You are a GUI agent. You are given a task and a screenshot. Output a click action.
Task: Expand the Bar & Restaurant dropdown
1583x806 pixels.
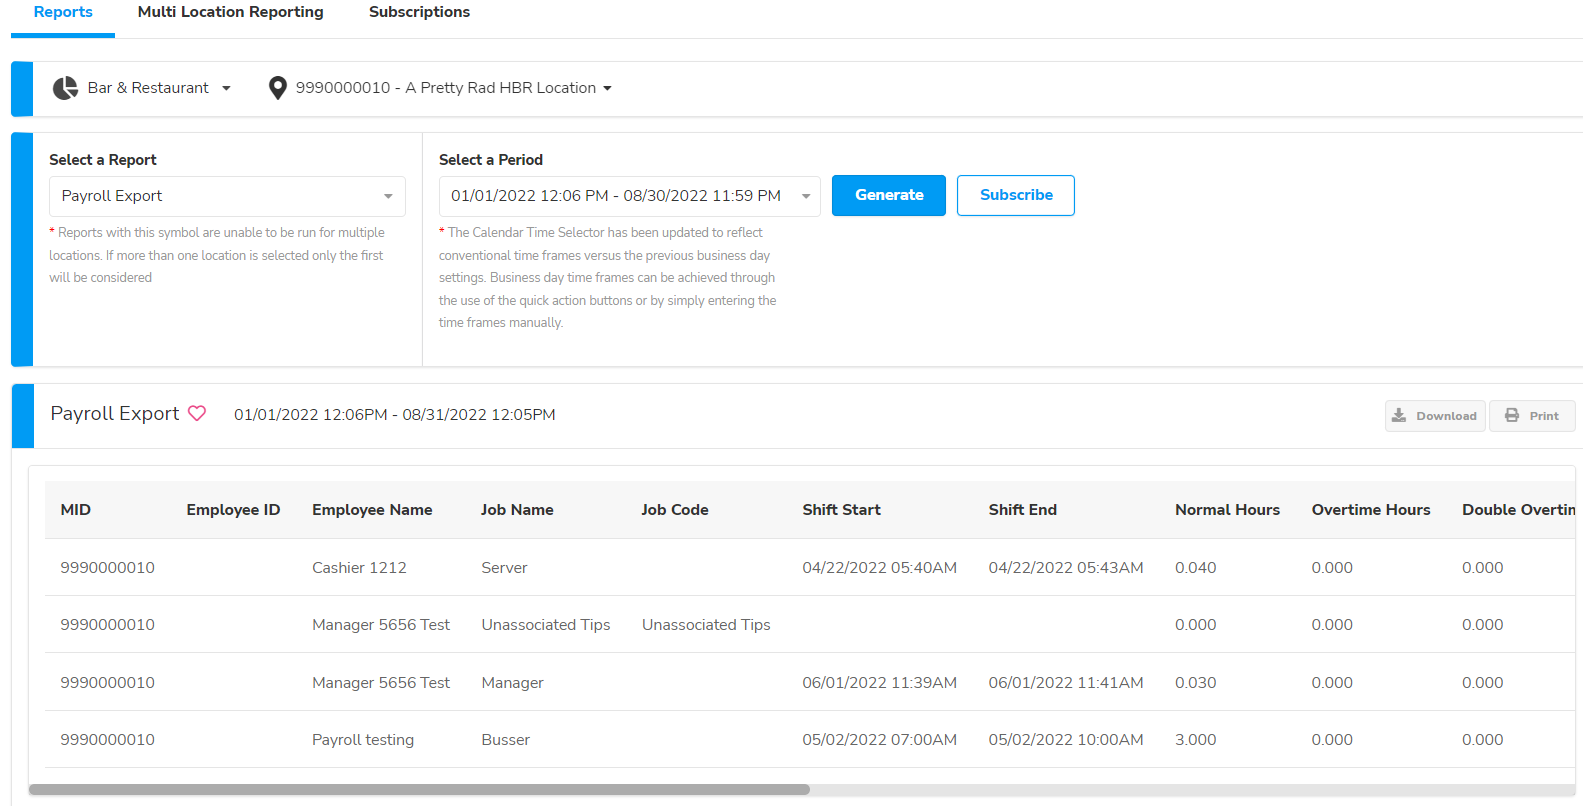pos(226,88)
